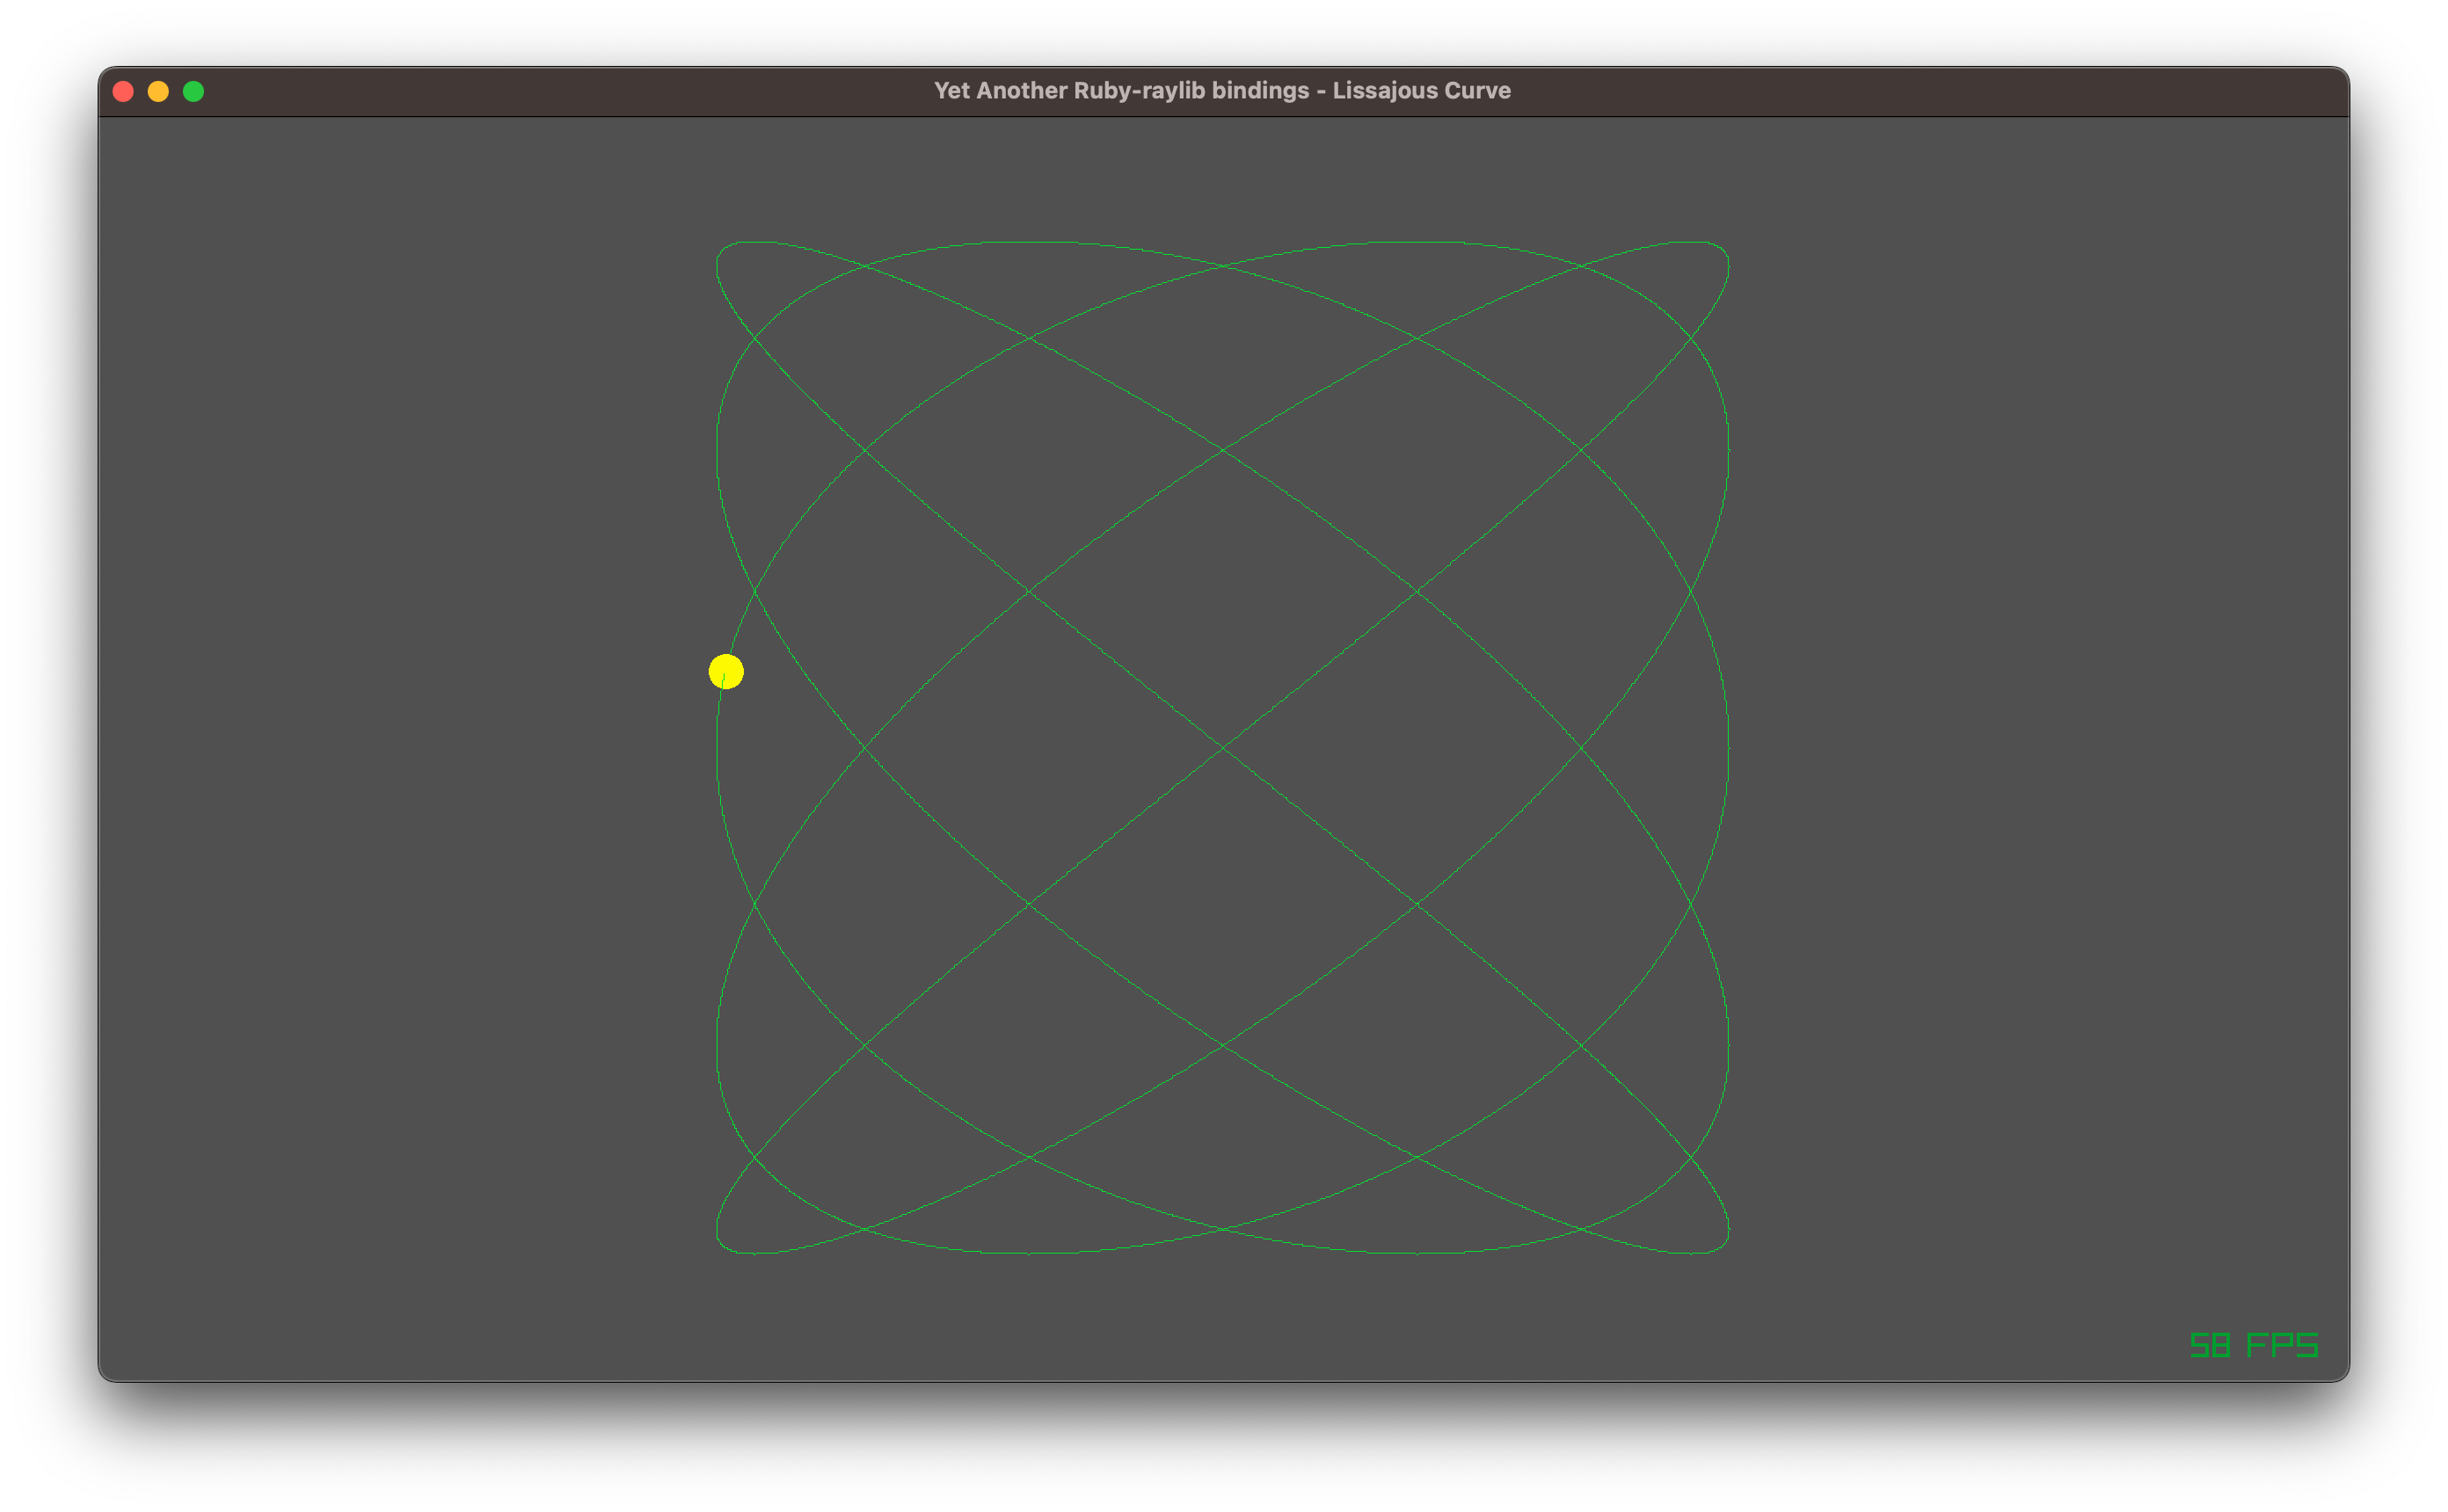Click the crossing directly below the center crossing

pyautogui.click(x=1222, y=1045)
